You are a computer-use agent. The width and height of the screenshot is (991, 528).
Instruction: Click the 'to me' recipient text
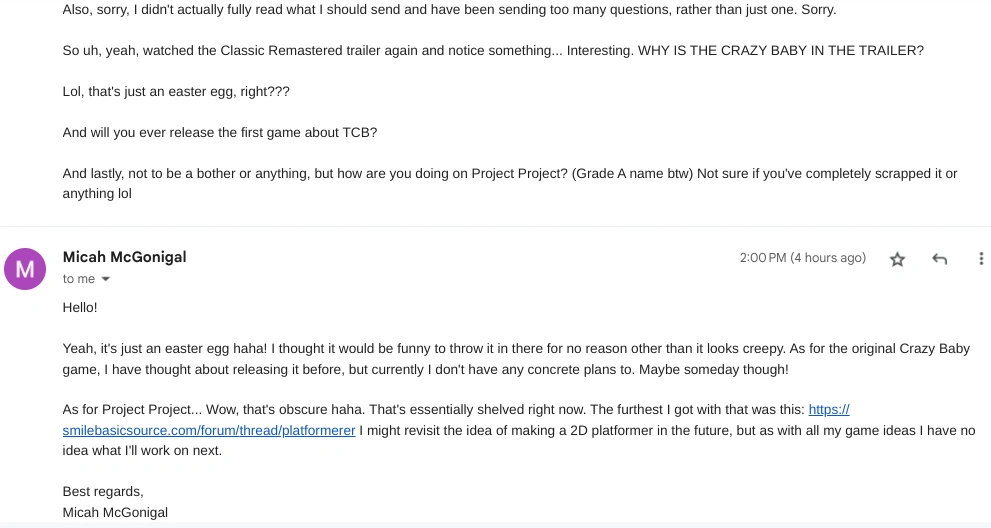click(x=79, y=279)
